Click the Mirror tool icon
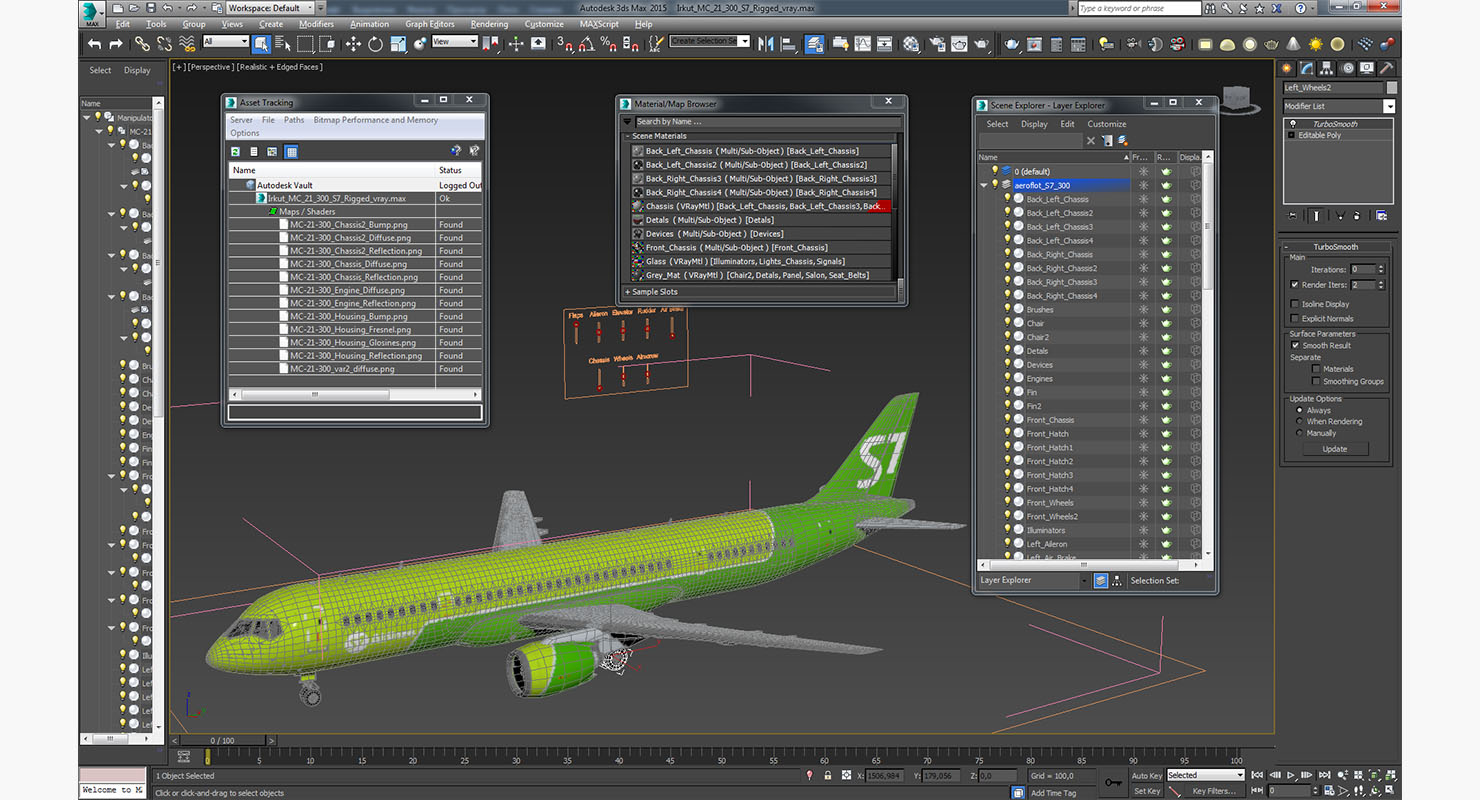The width and height of the screenshot is (1480, 800). 766,44
